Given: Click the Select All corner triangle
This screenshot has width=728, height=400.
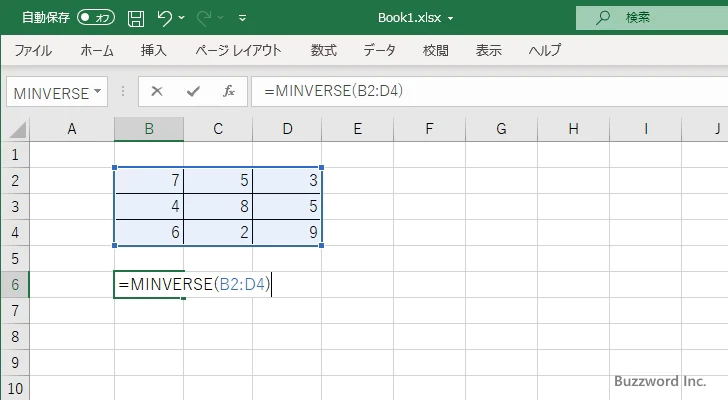Looking at the screenshot, I should (x=18, y=129).
